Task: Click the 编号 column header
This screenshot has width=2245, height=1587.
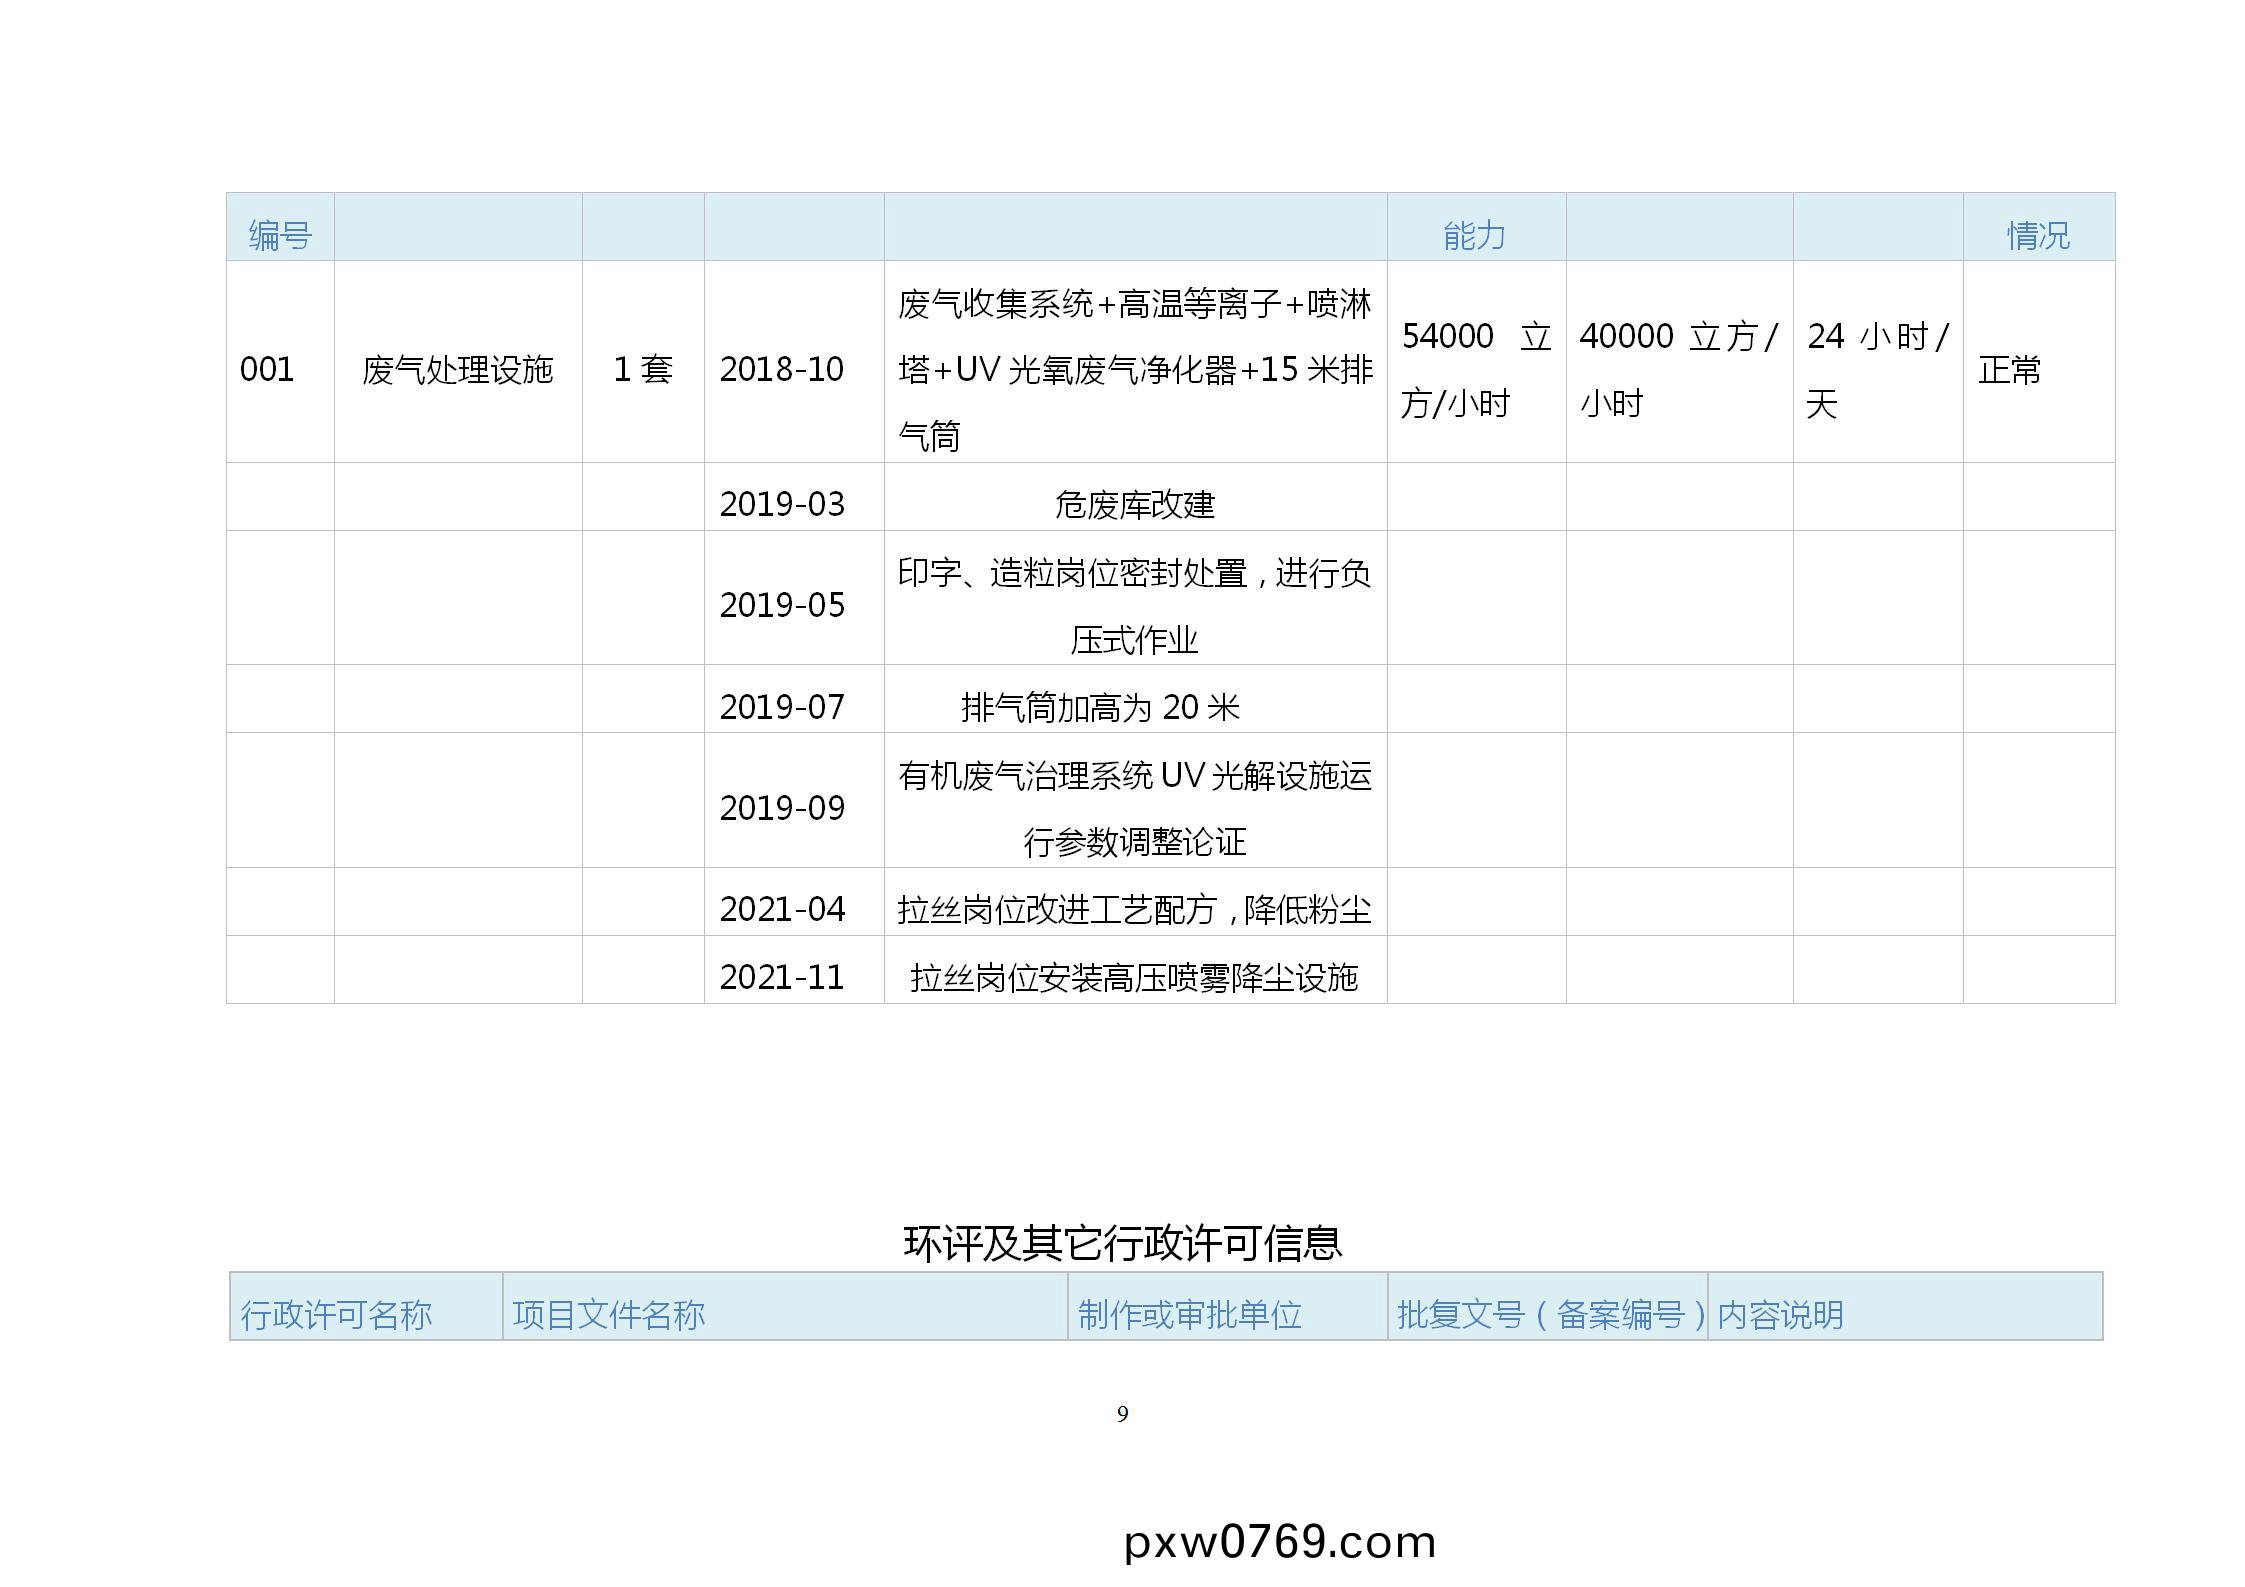Action: (x=280, y=235)
